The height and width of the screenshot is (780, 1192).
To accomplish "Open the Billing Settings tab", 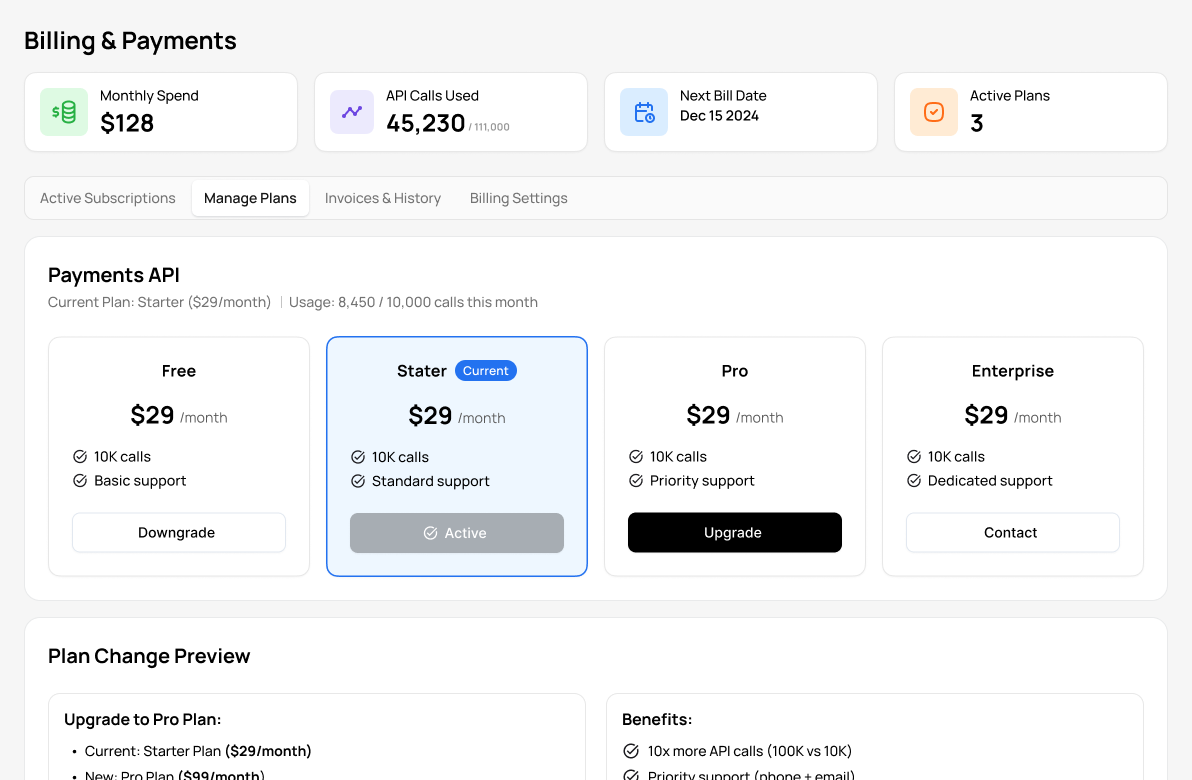I will coord(518,198).
